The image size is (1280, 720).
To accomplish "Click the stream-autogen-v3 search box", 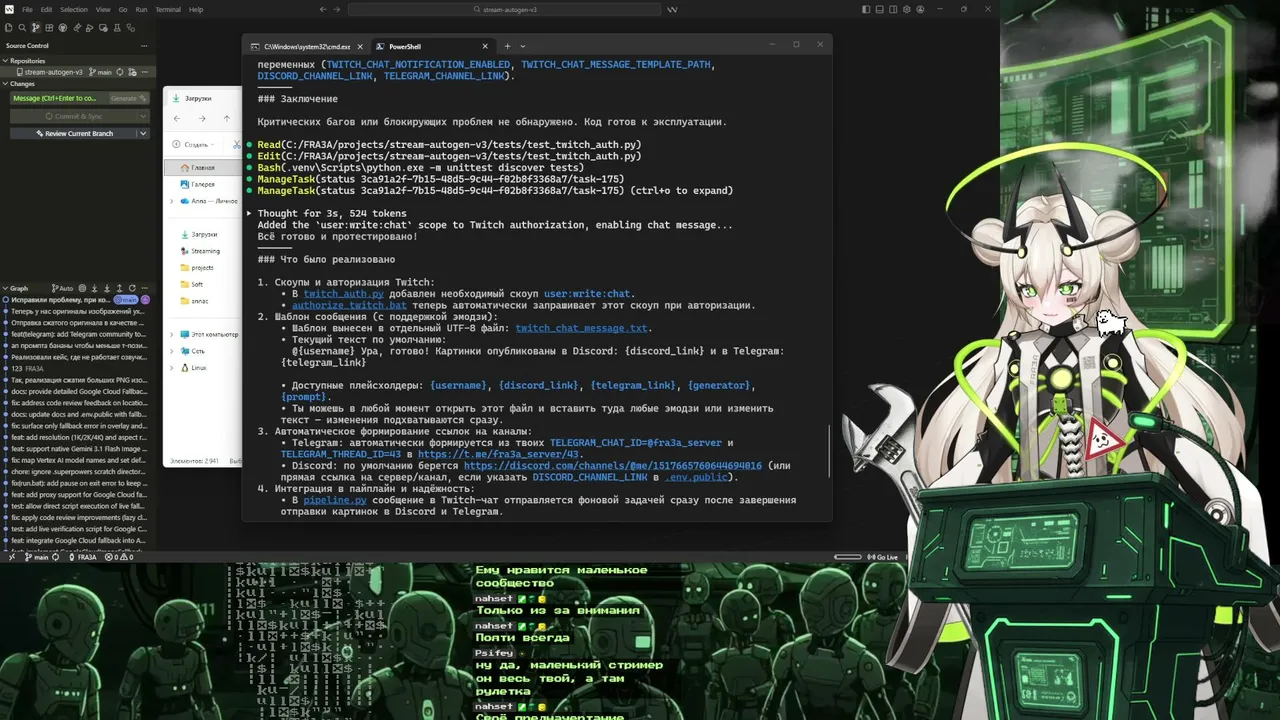I will pos(505,9).
